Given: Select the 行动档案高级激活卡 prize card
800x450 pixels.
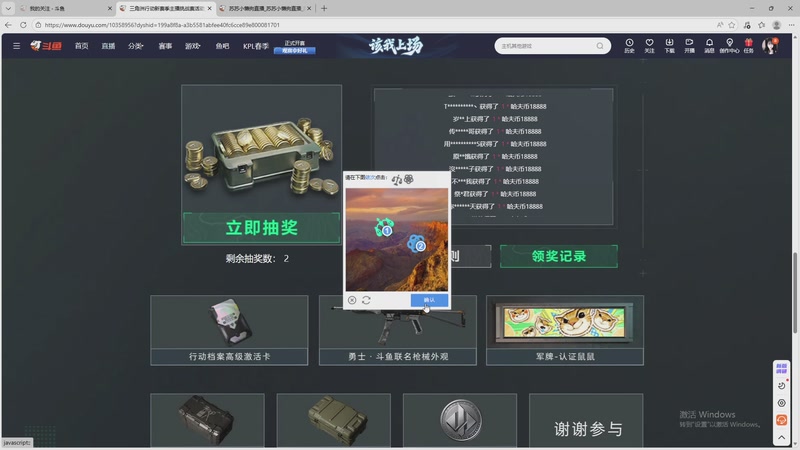Looking at the screenshot, I should pos(229,330).
